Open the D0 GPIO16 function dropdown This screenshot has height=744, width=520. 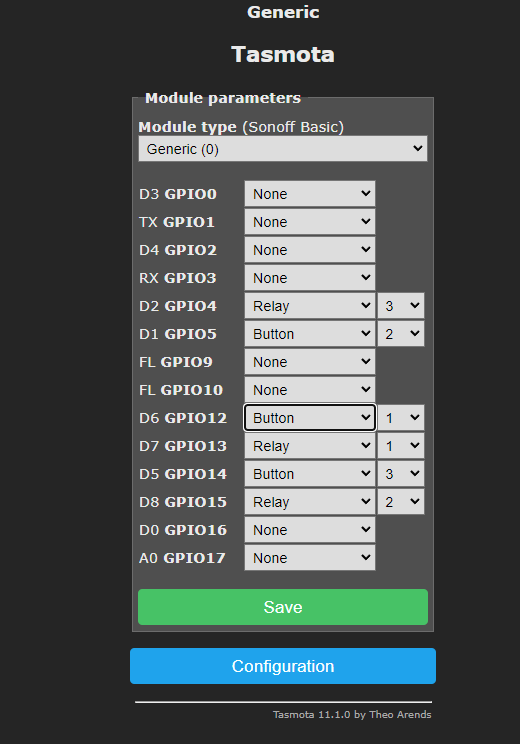[x=310, y=530]
